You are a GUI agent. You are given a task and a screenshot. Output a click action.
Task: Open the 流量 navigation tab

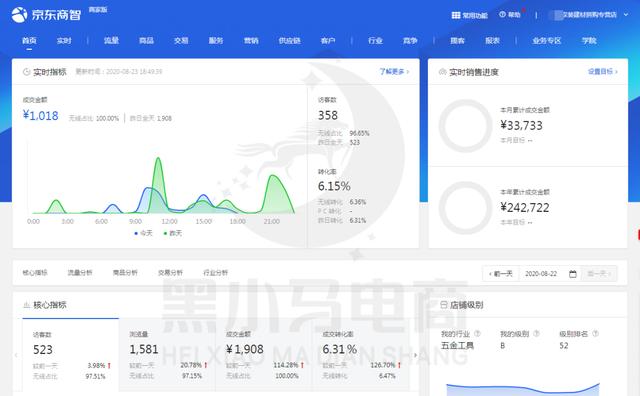tap(111, 40)
